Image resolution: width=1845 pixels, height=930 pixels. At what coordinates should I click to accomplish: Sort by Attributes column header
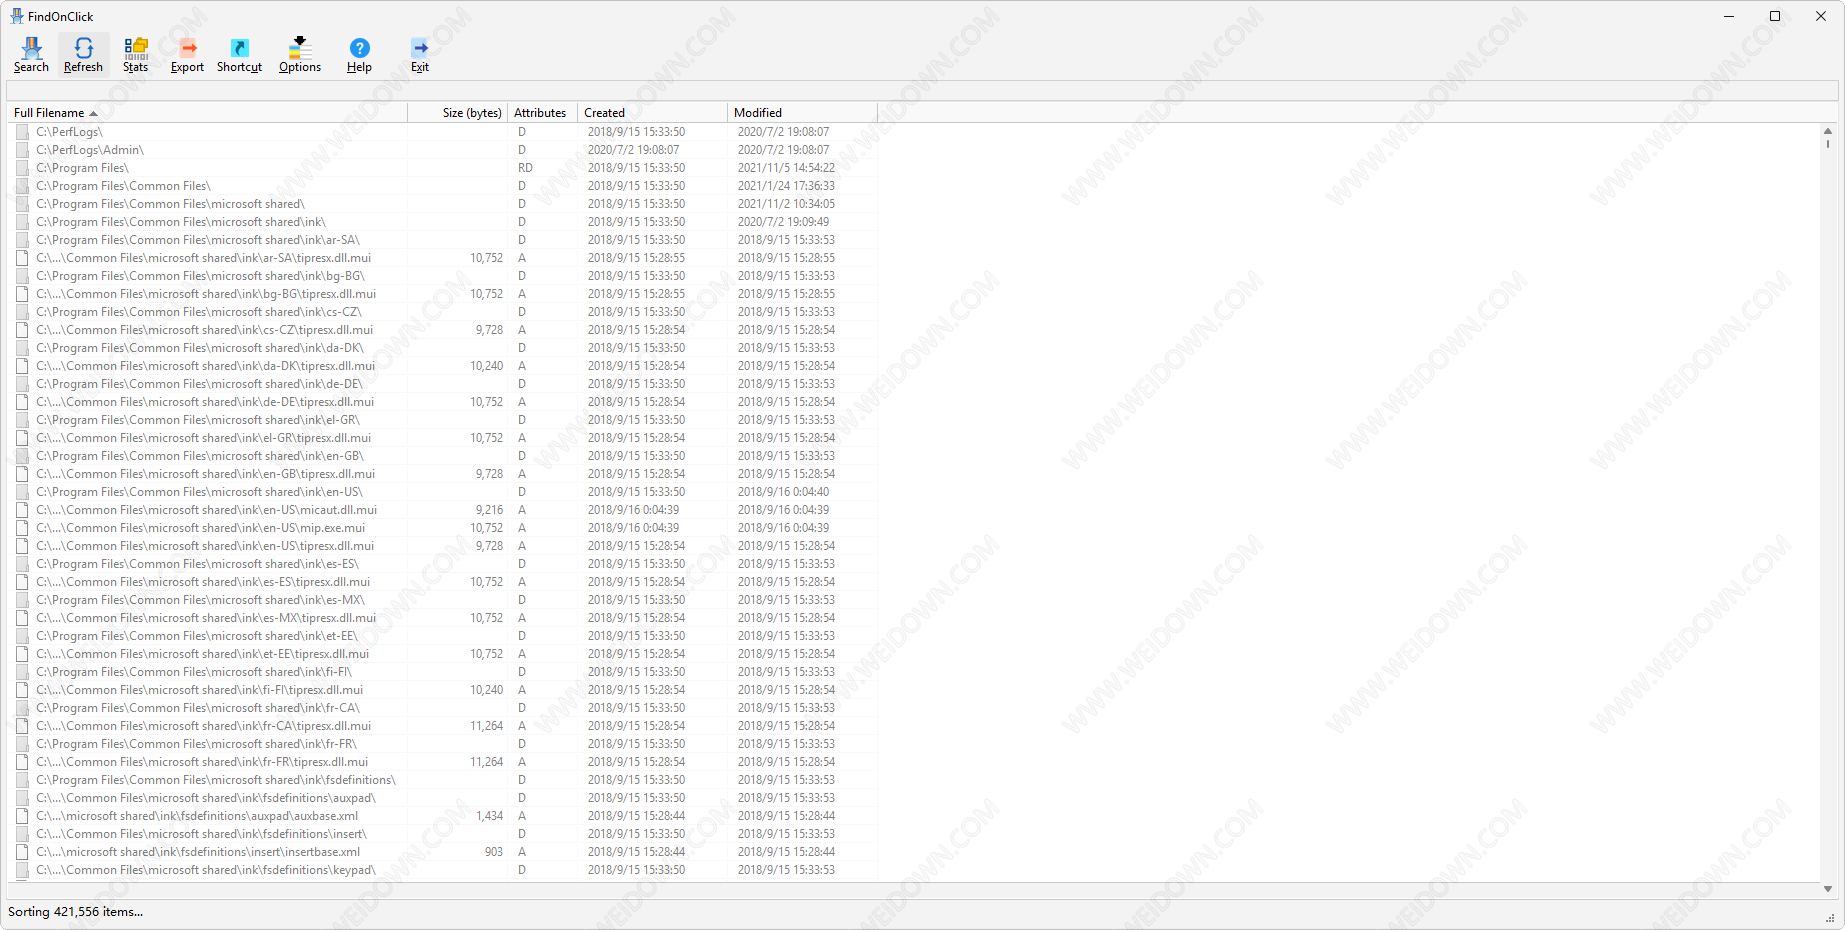pyautogui.click(x=542, y=113)
